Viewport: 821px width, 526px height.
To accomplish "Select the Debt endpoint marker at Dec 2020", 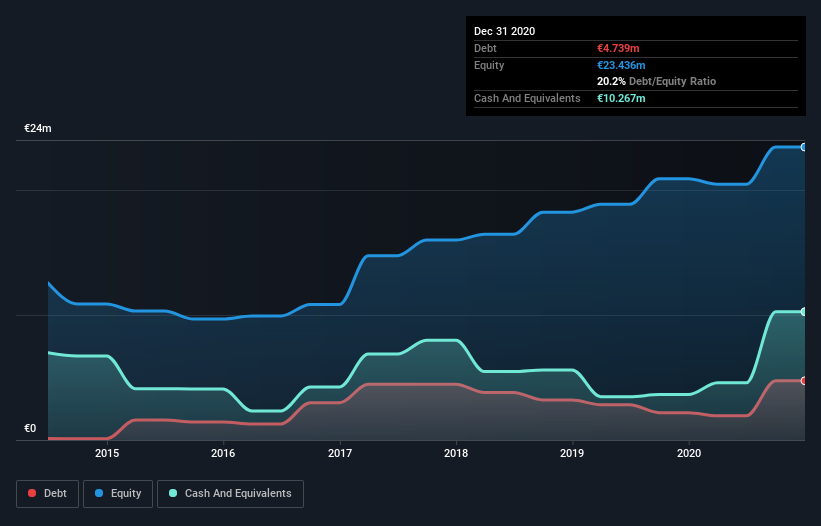I will coord(804,380).
